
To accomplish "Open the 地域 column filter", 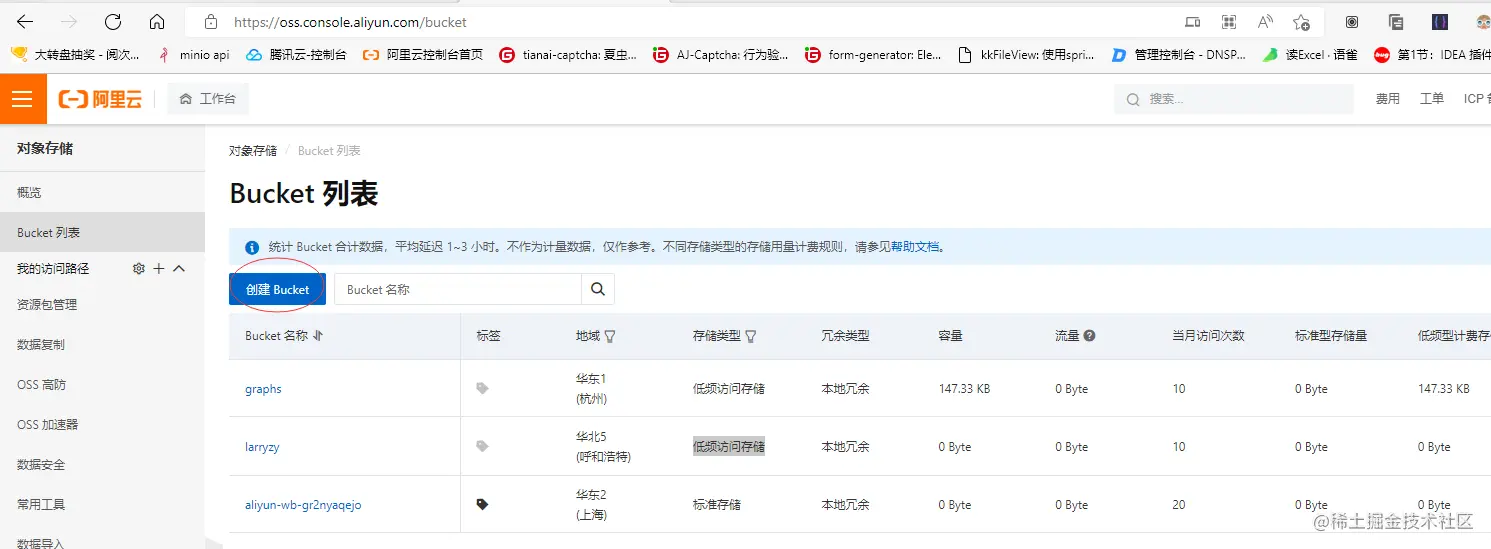I will (x=610, y=336).
